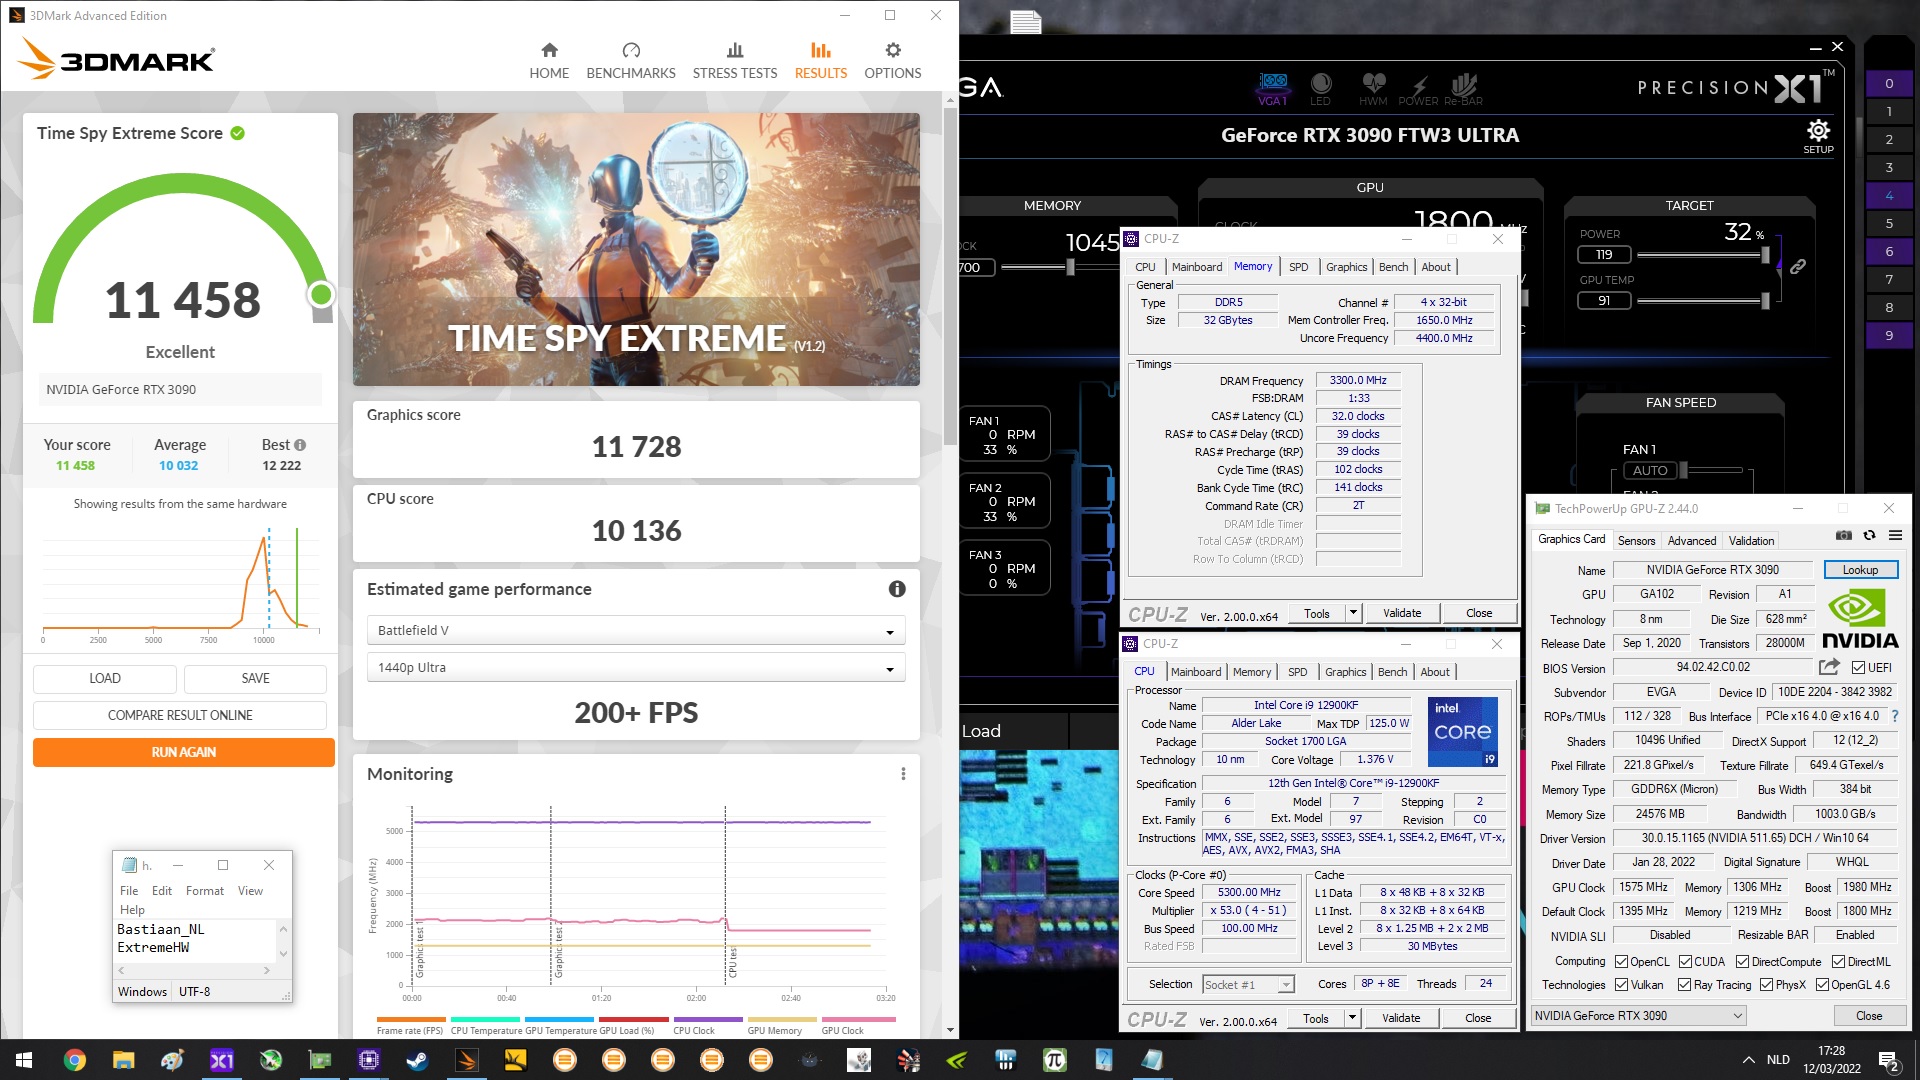Toggle UEFI checkbox in GPU-Z
Screen dimensions: 1920x1080
1858,668
